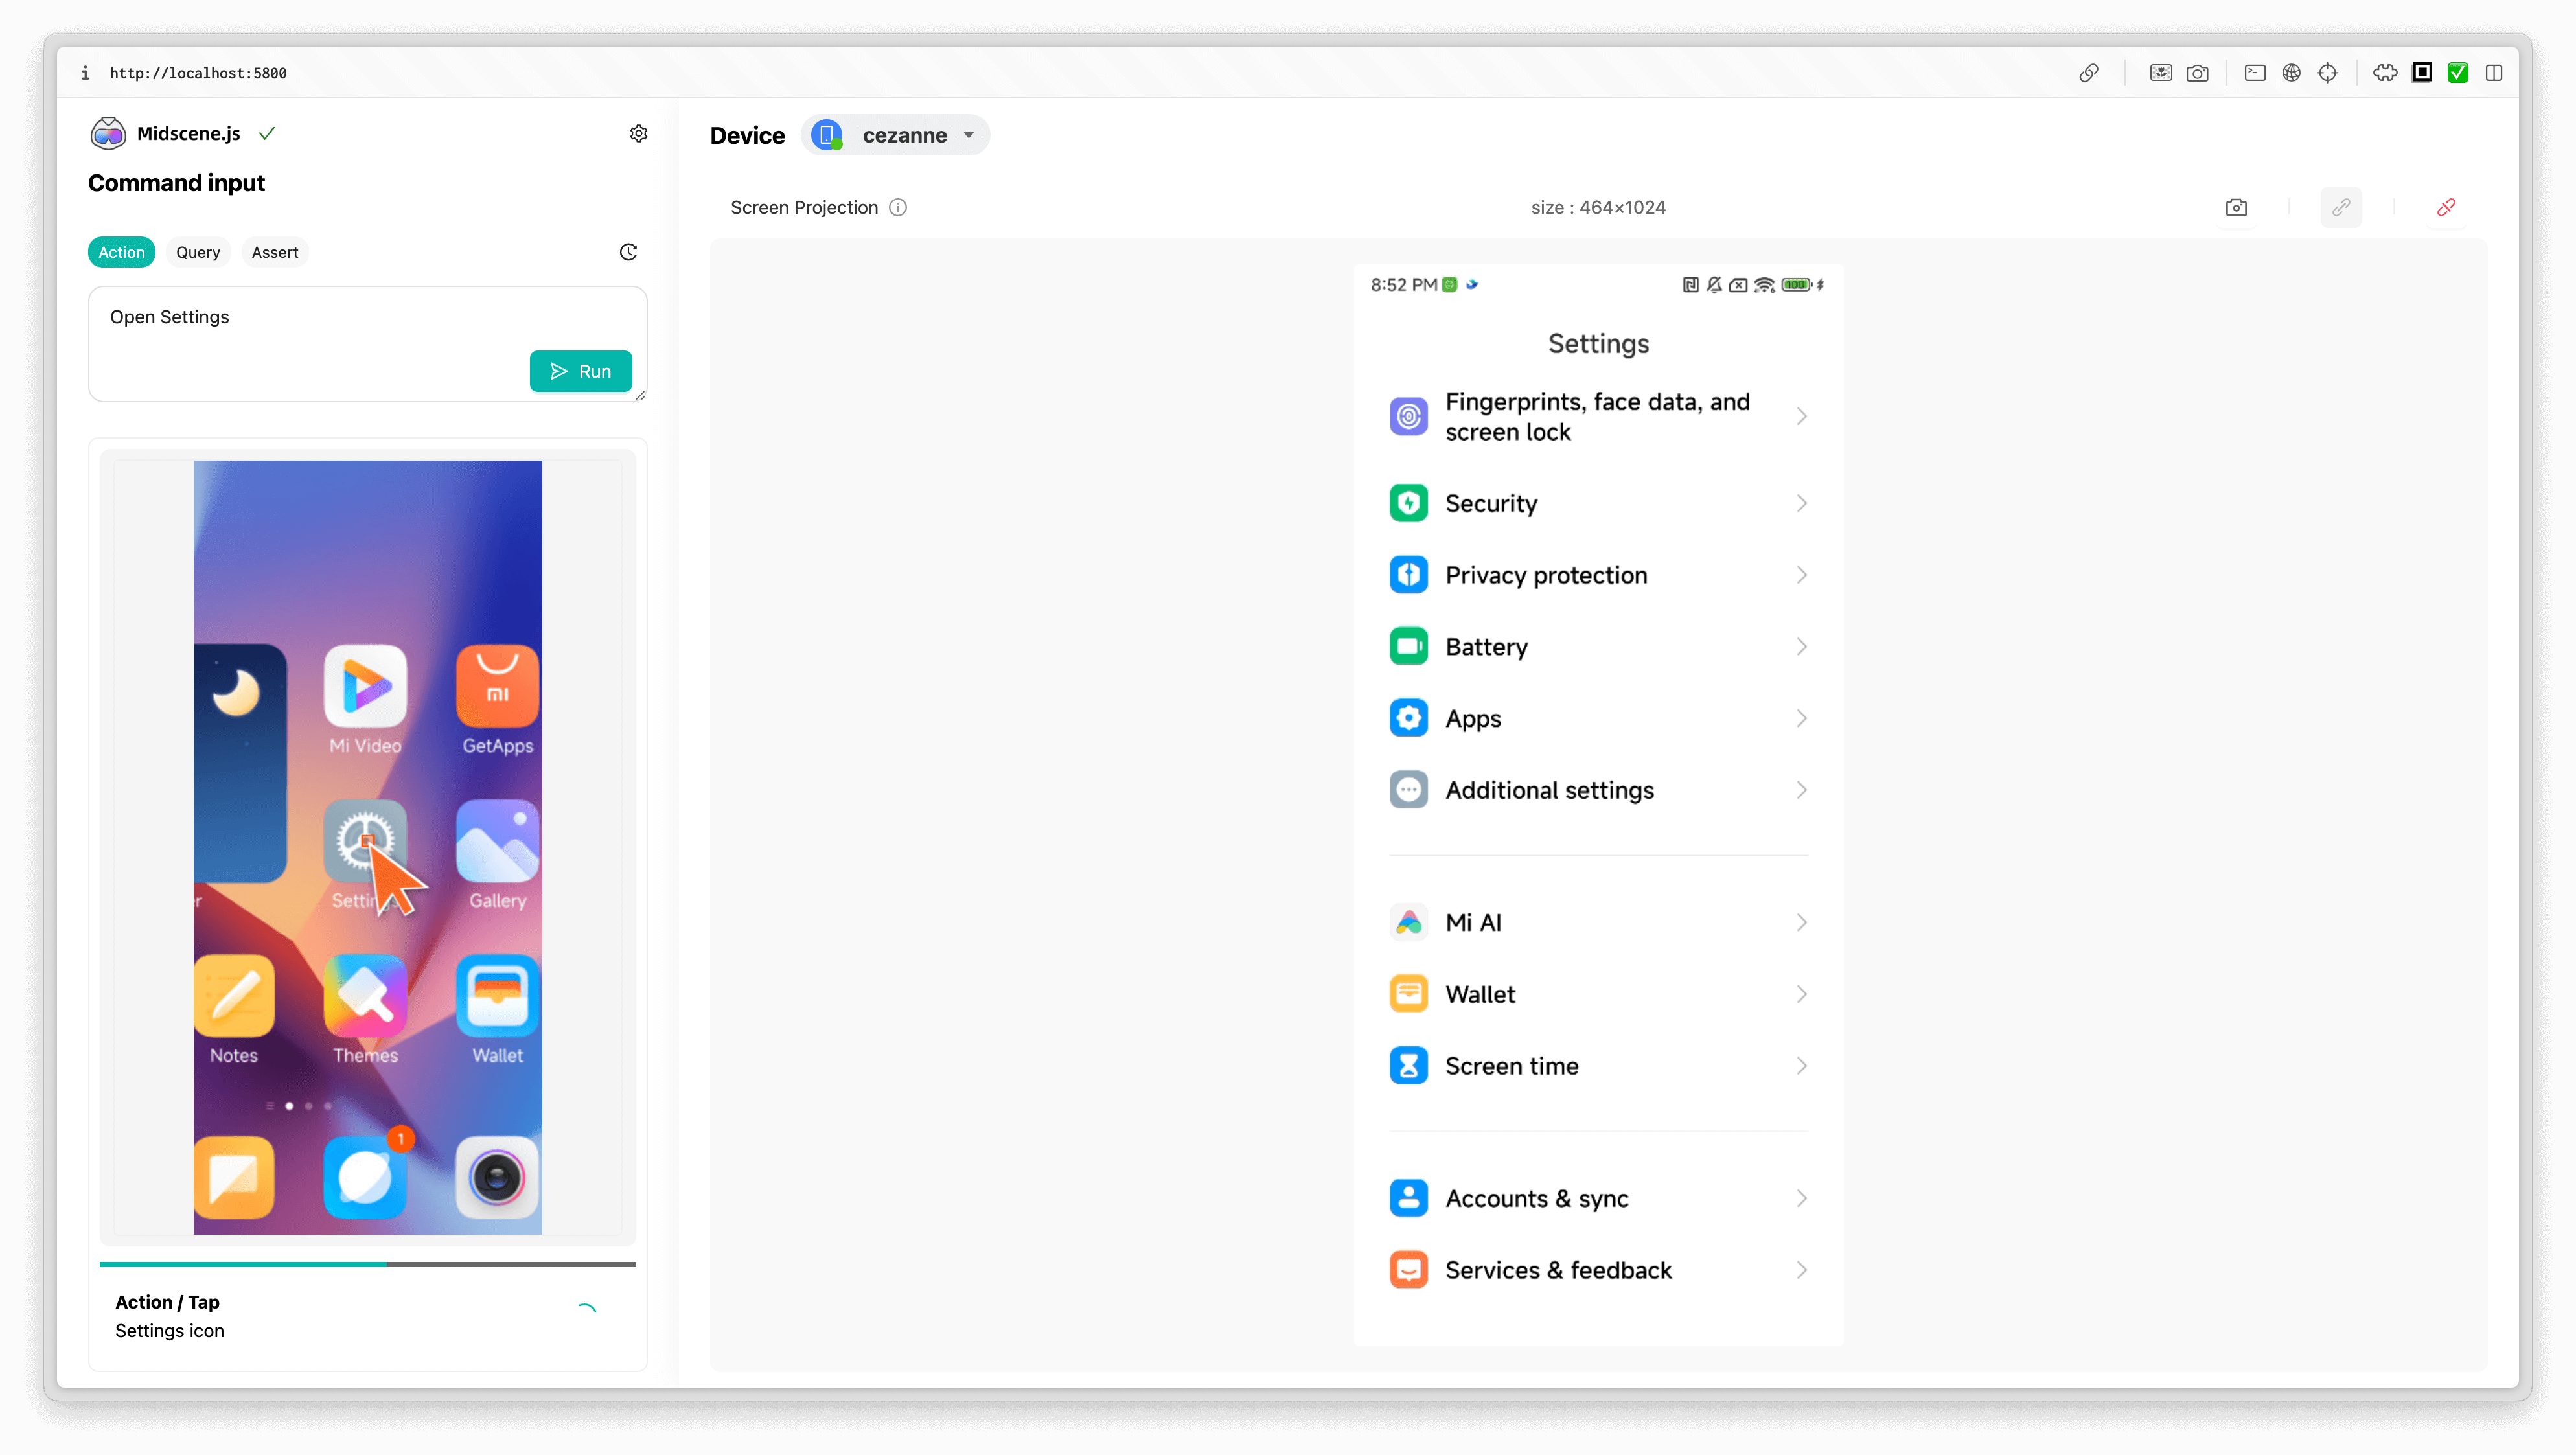Click the replay progress bar
Image resolution: width=2576 pixels, height=1455 pixels.
[x=367, y=1264]
